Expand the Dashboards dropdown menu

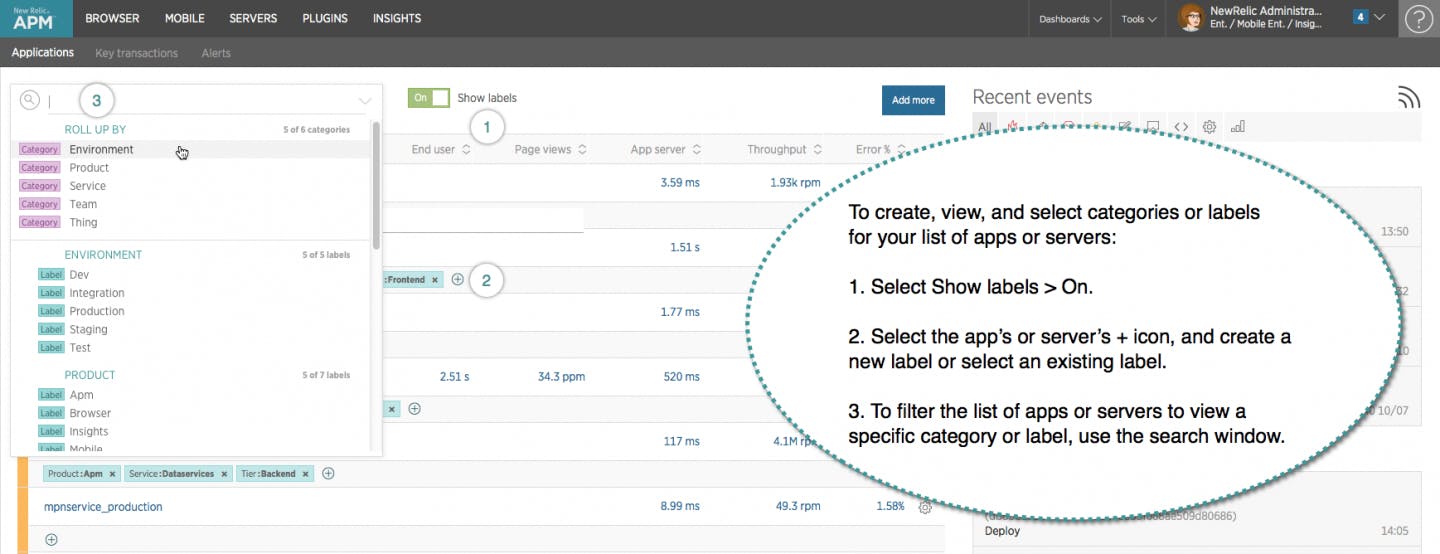1070,19
